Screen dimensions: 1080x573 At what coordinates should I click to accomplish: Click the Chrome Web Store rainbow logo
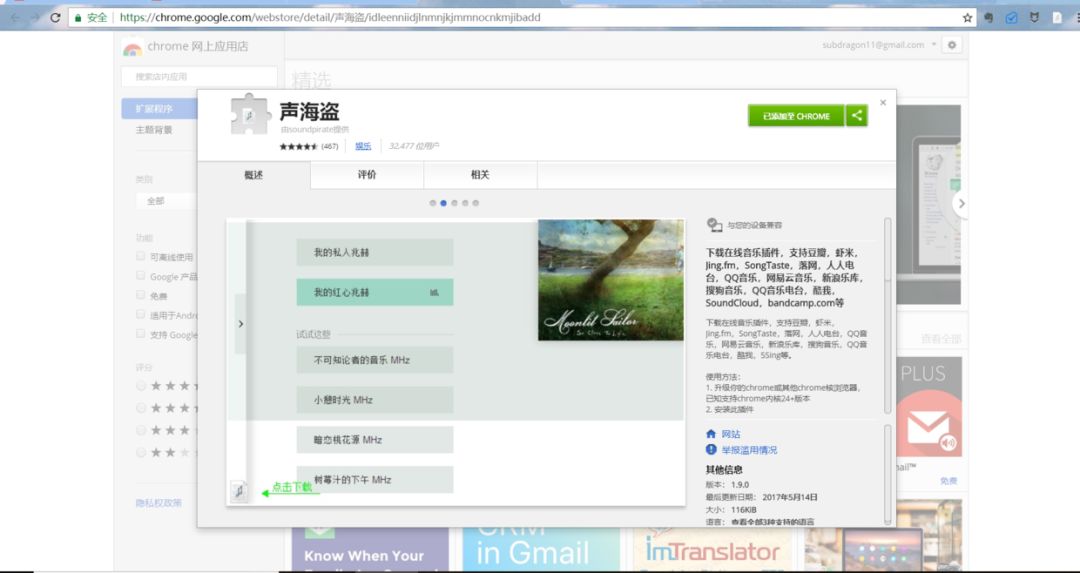(132, 48)
